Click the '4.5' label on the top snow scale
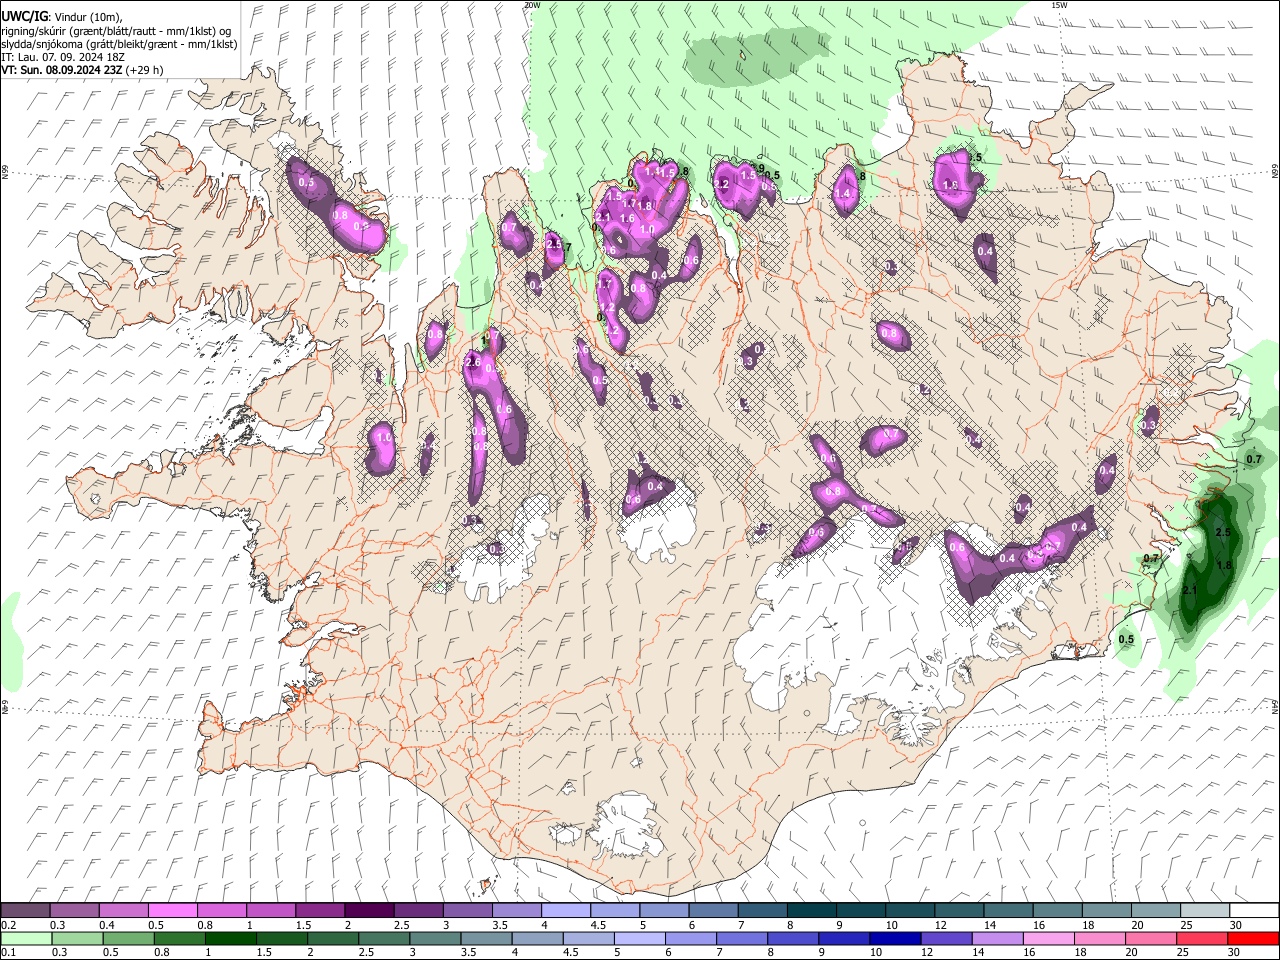This screenshot has height=960, width=1280. pyautogui.click(x=598, y=925)
